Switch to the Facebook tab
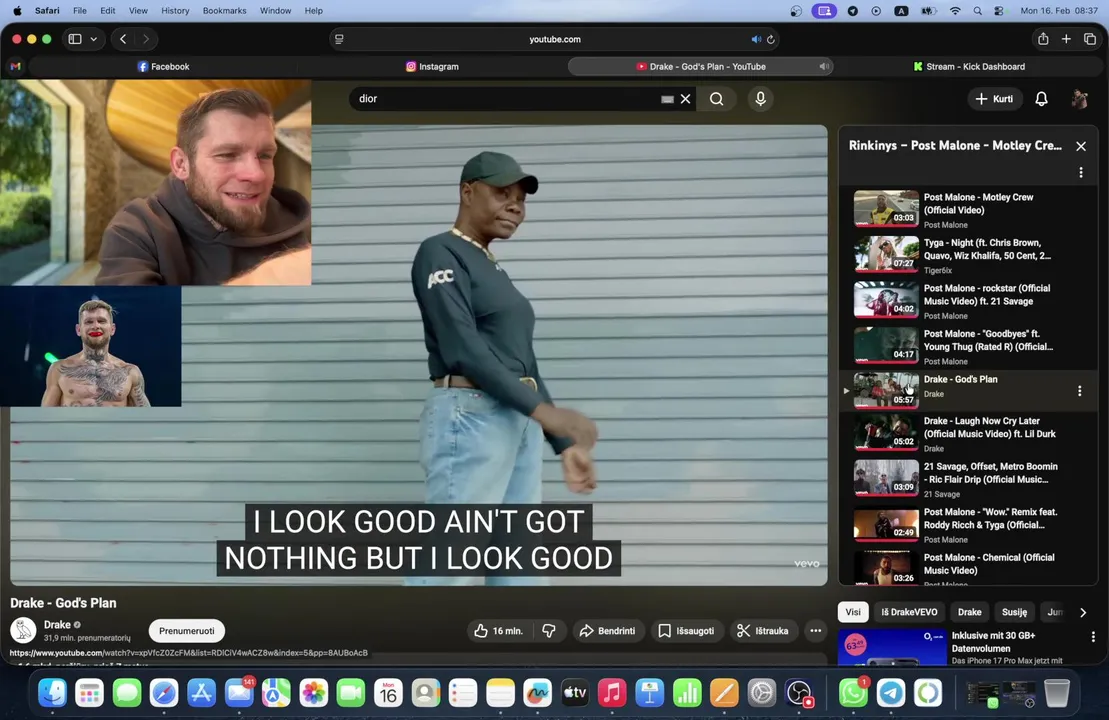This screenshot has height=720, width=1109. pos(163,66)
